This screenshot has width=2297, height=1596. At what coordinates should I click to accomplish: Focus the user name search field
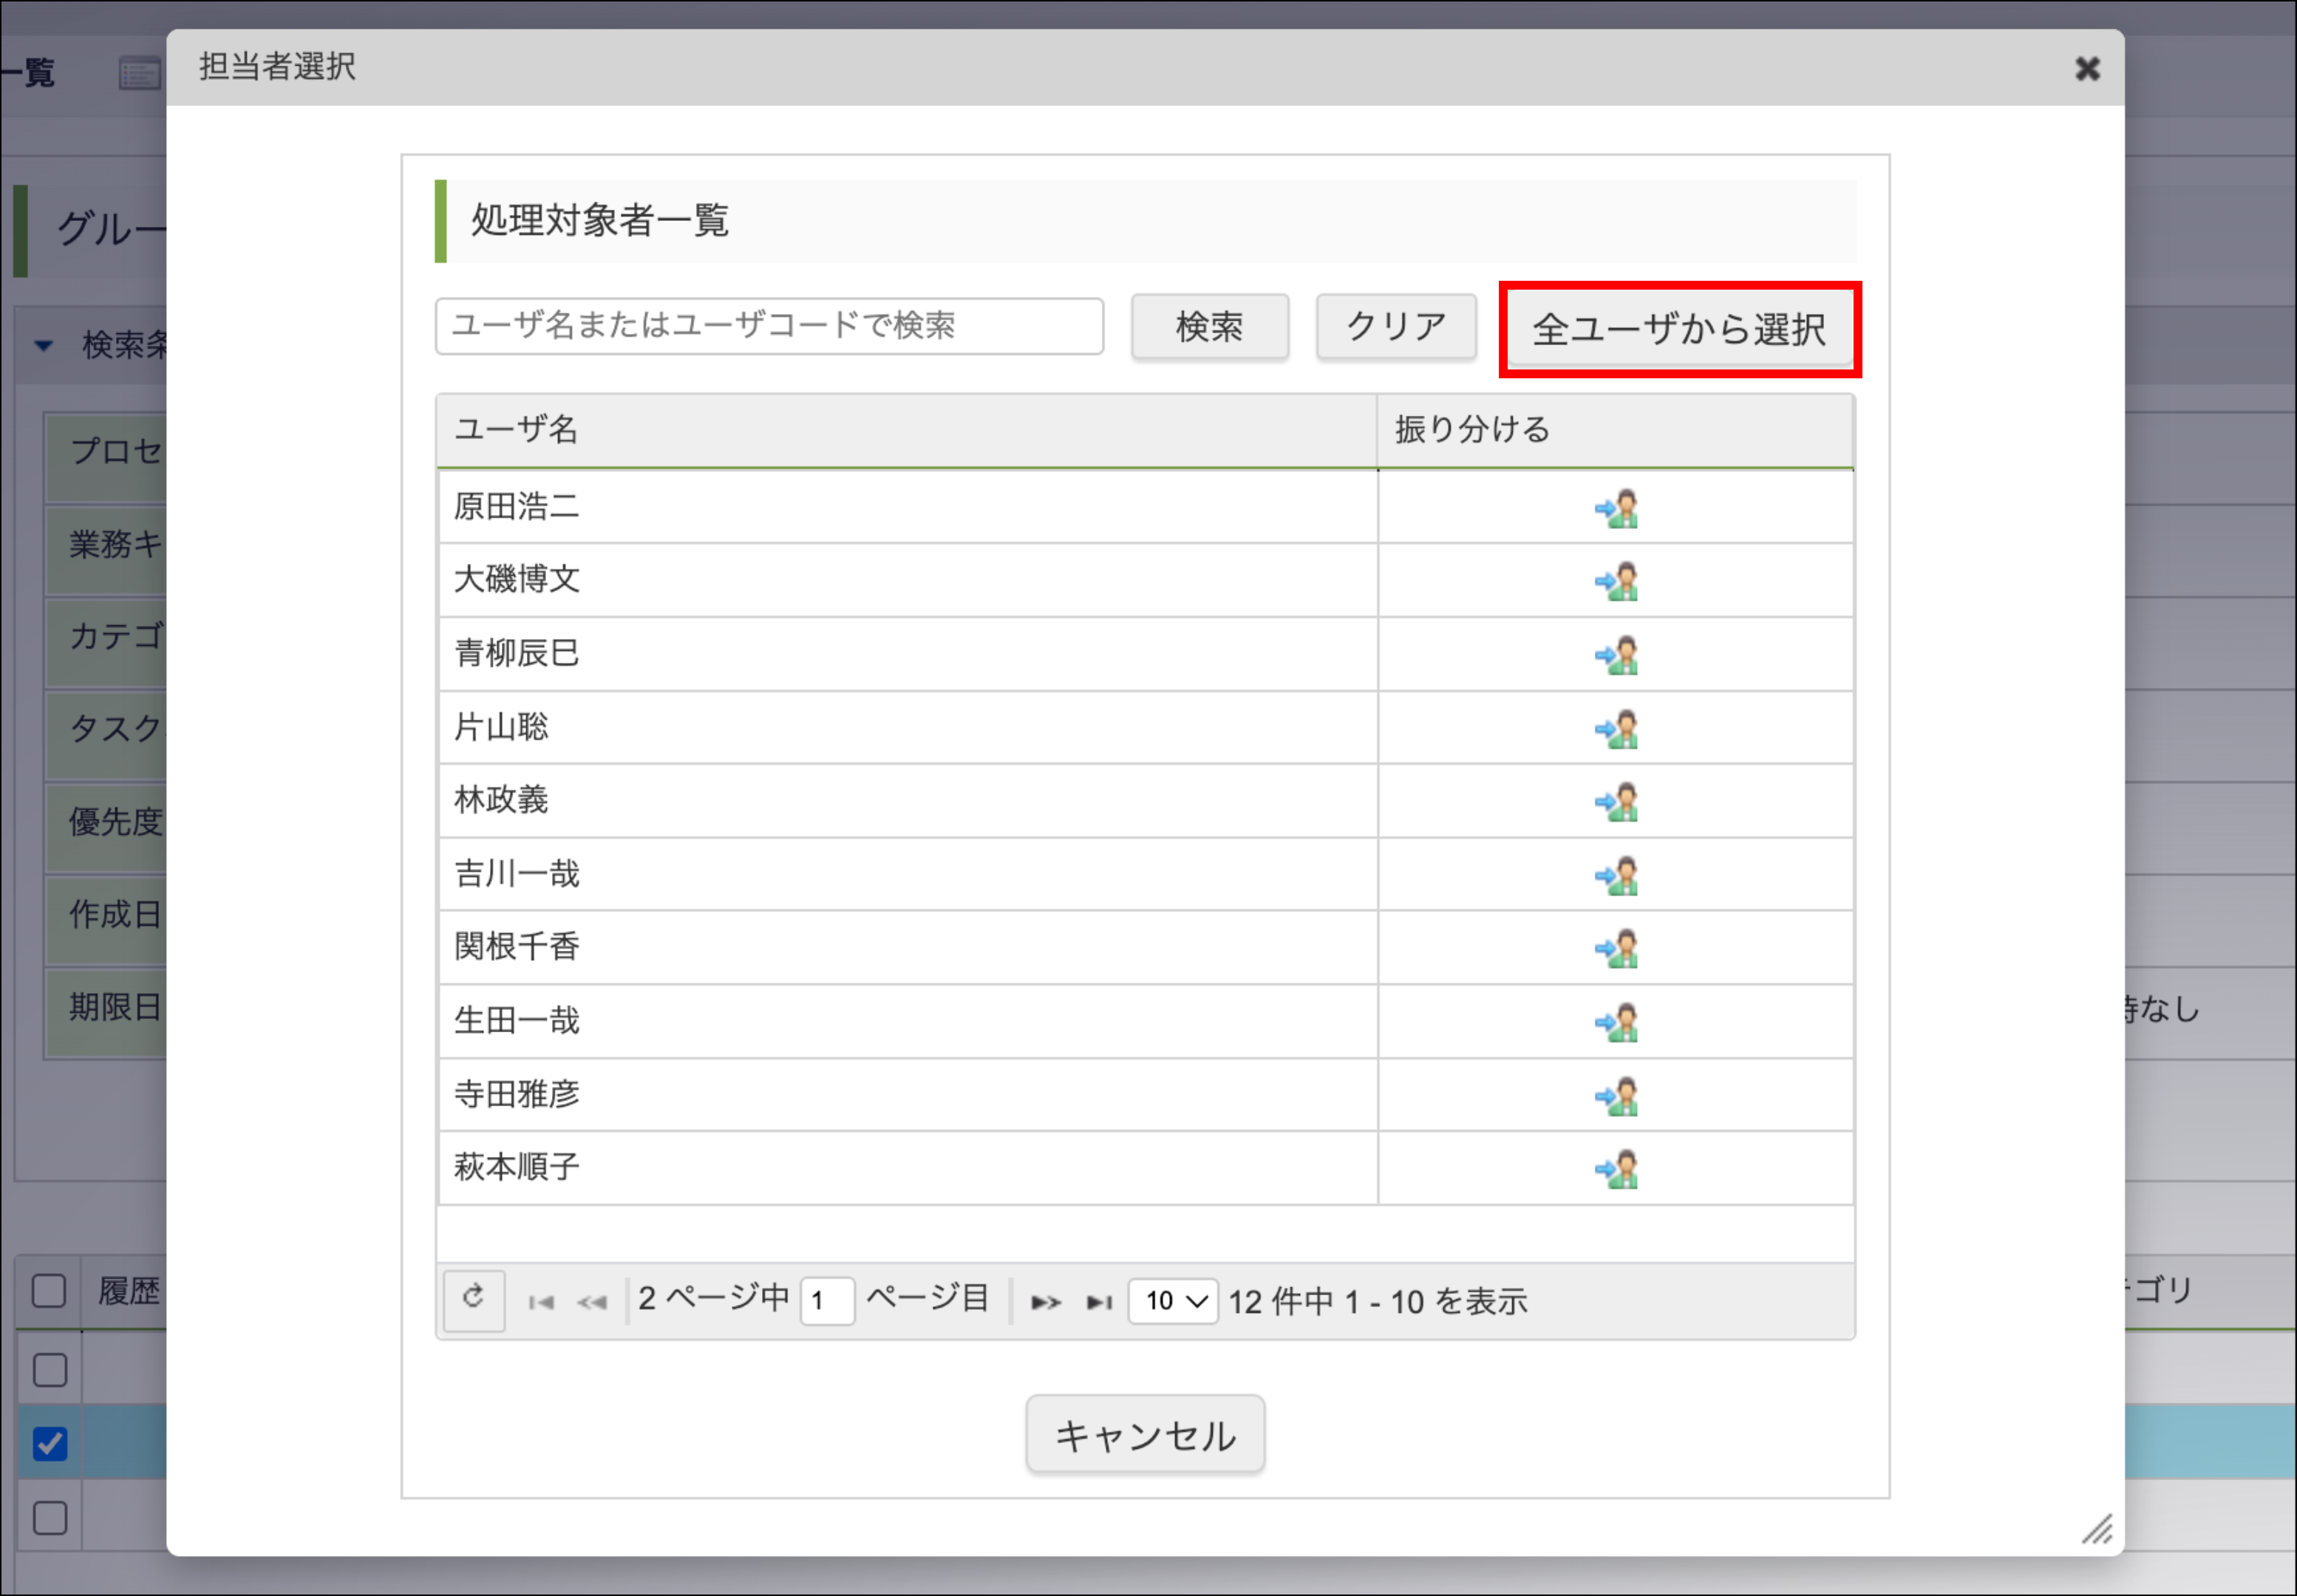coord(769,326)
